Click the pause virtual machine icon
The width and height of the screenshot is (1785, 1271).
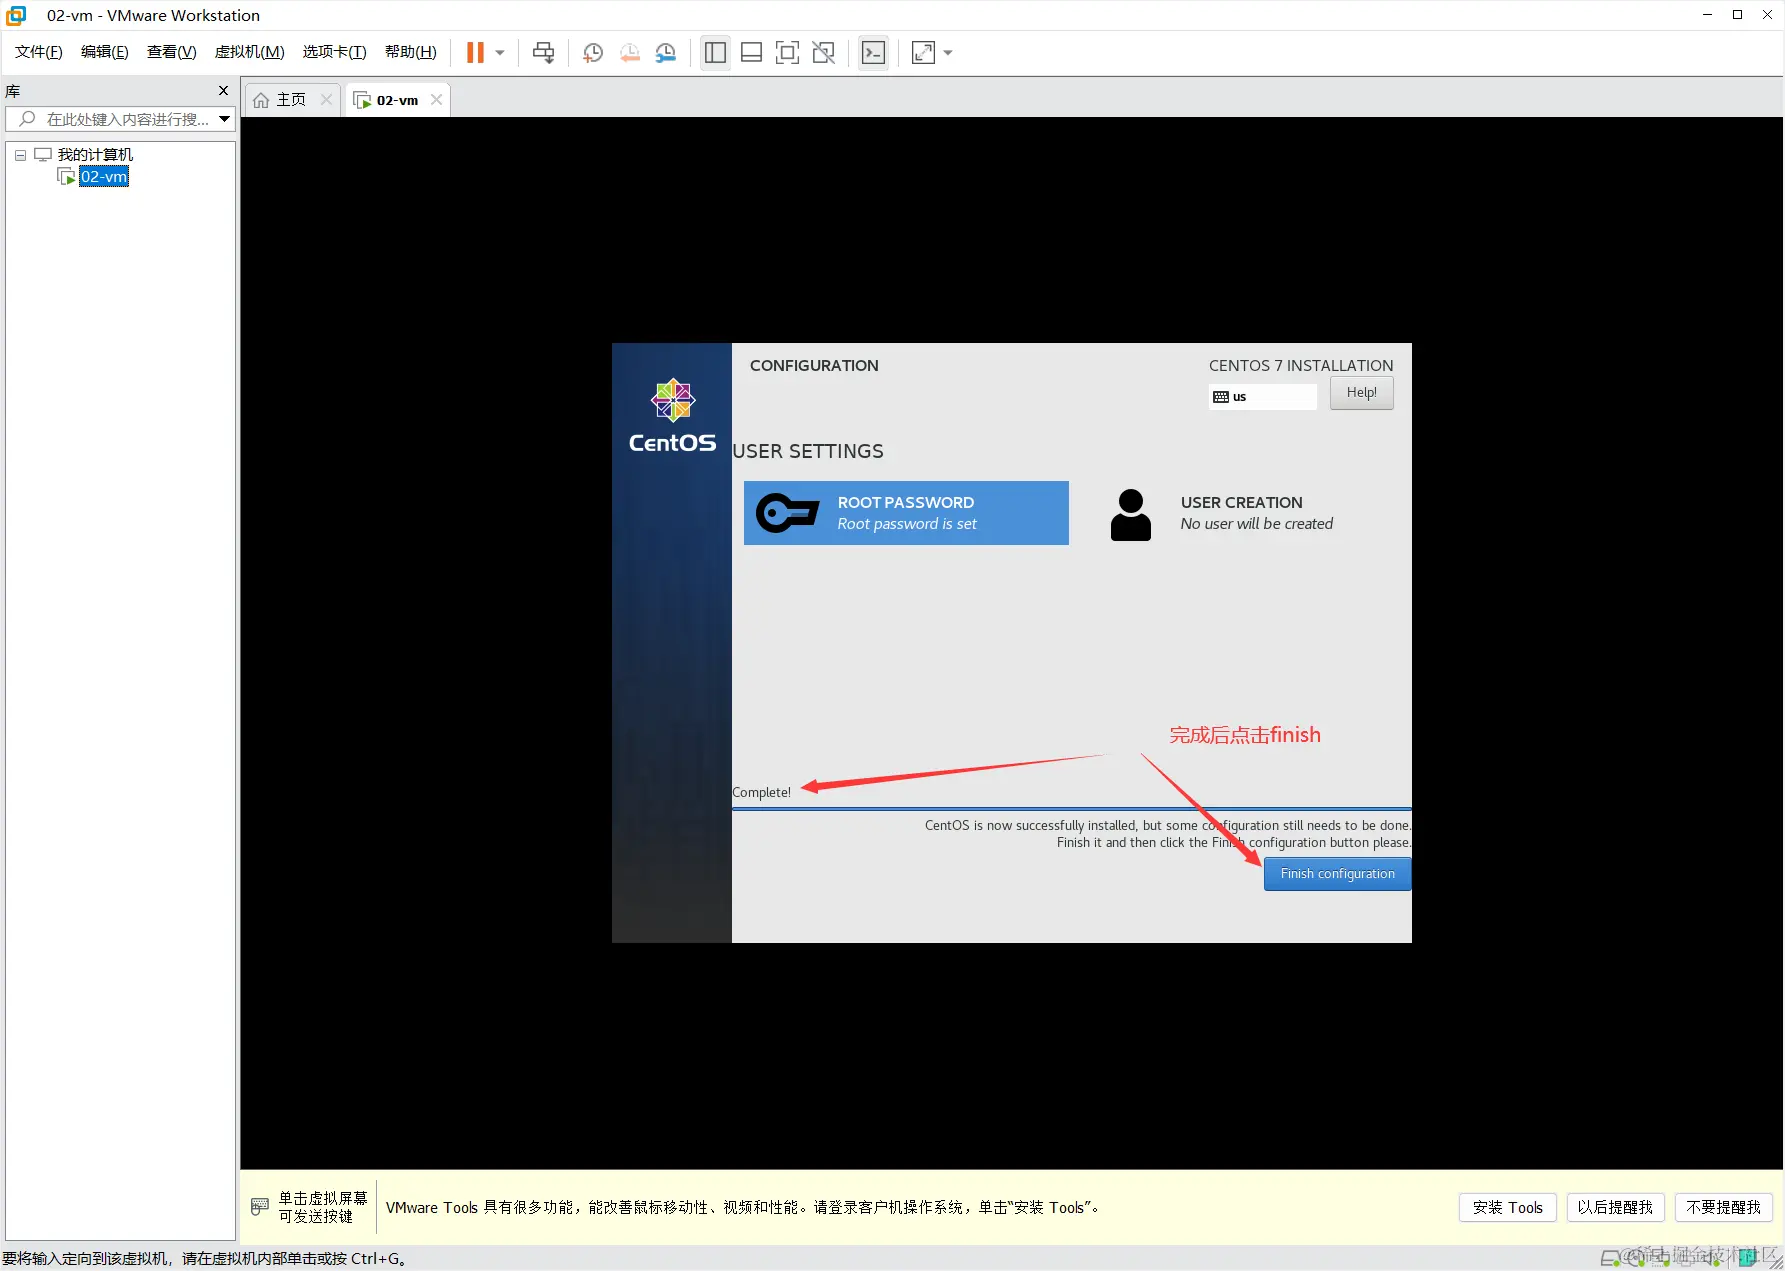476,53
